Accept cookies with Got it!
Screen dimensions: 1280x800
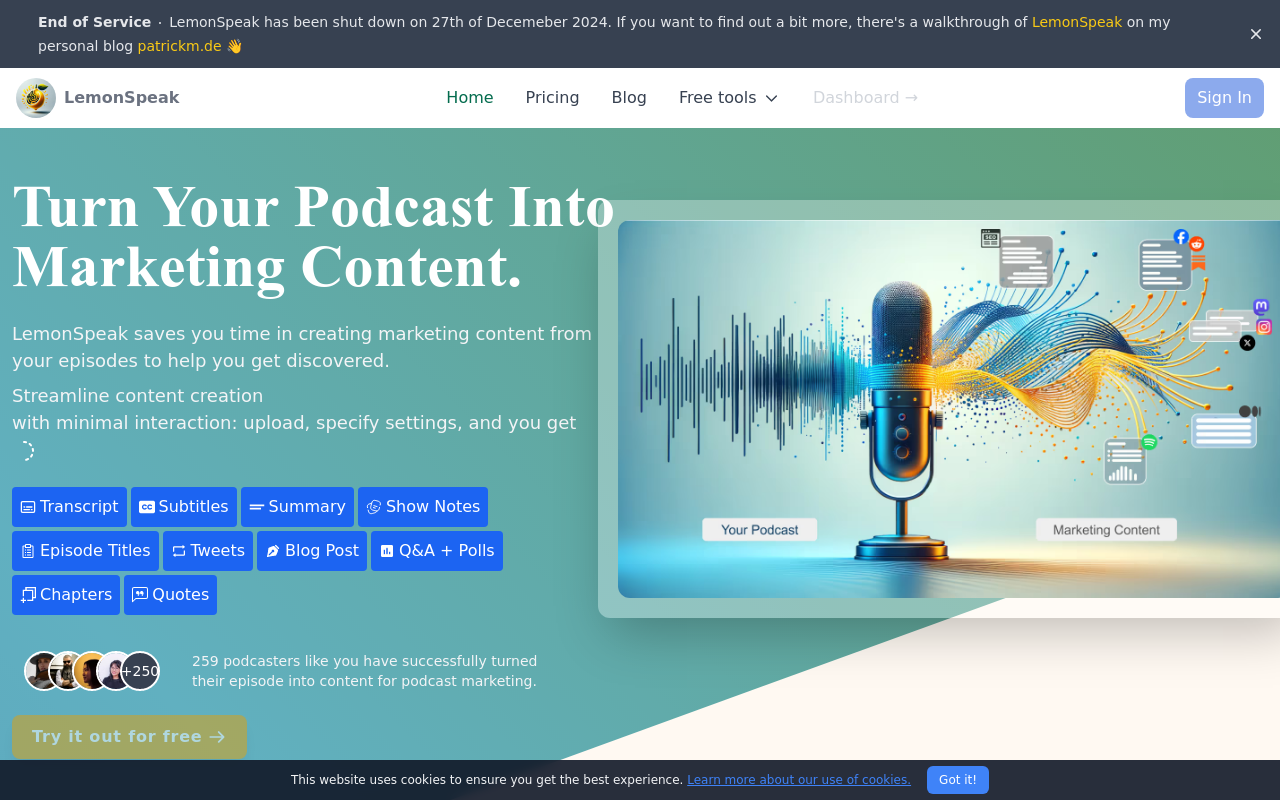958,780
